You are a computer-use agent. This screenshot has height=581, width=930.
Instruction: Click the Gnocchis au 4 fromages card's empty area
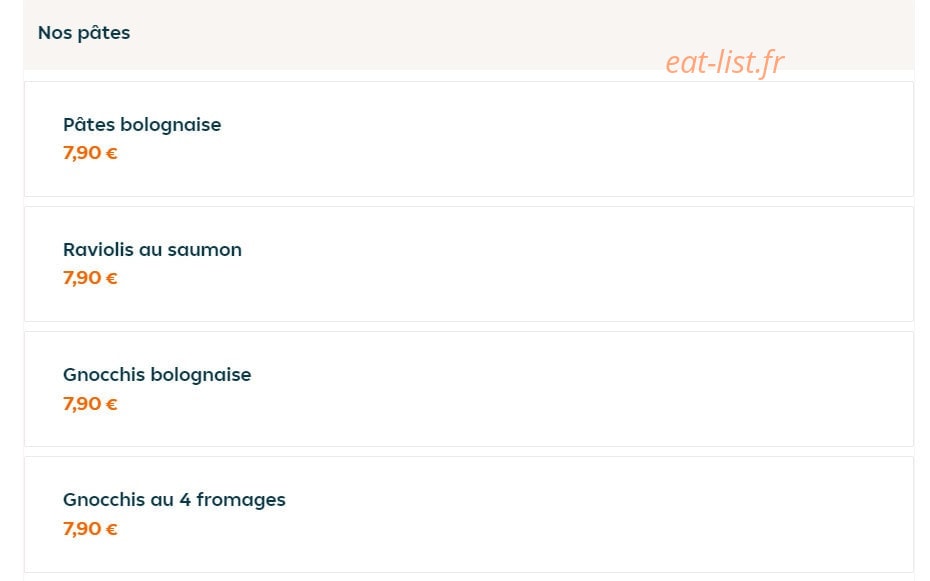tap(563, 515)
